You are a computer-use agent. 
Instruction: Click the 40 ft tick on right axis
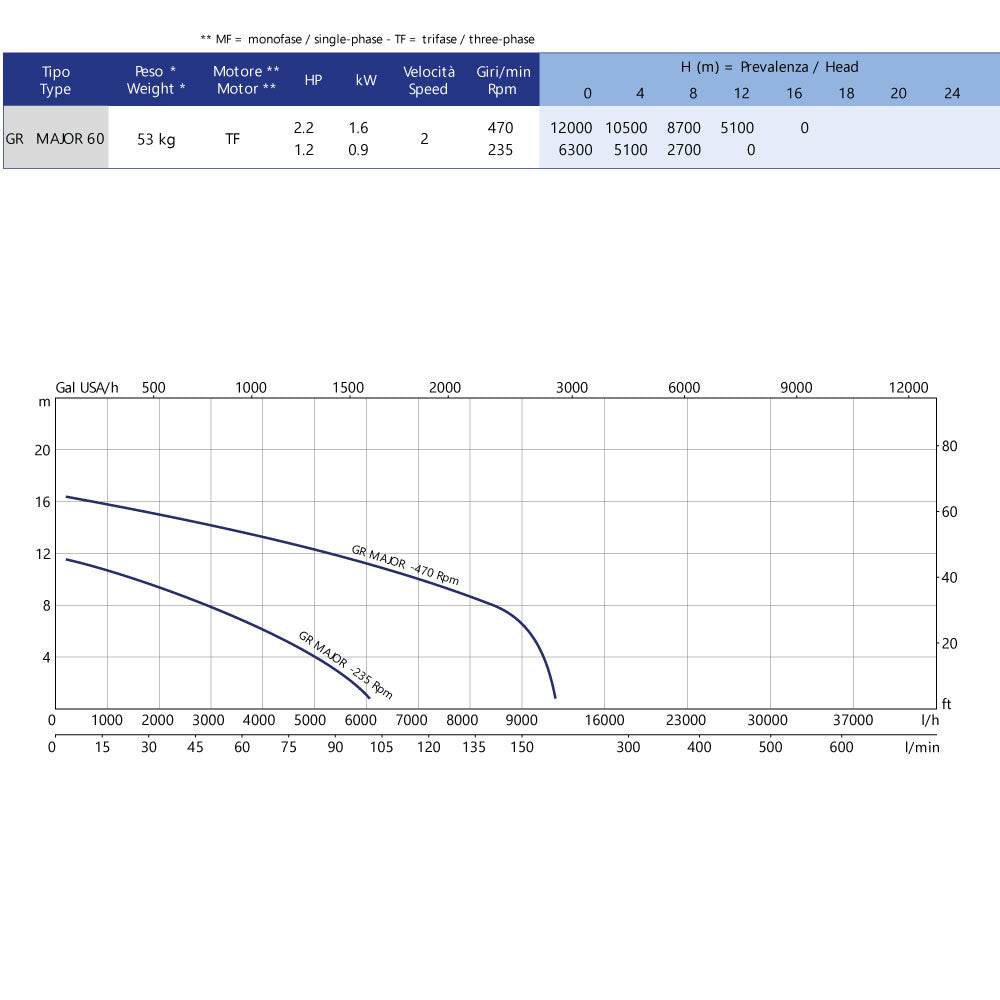950,578
